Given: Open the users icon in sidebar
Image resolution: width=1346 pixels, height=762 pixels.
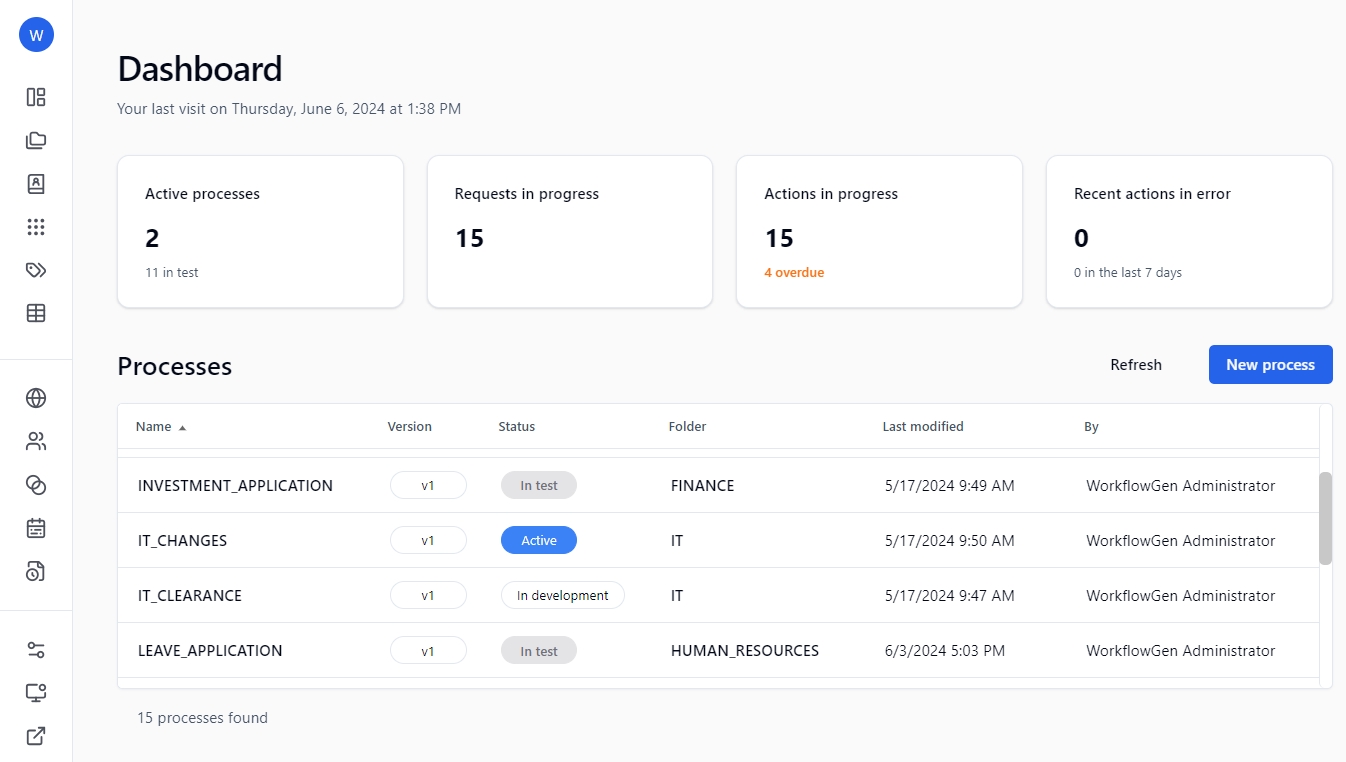Looking at the screenshot, I should click(x=36, y=441).
